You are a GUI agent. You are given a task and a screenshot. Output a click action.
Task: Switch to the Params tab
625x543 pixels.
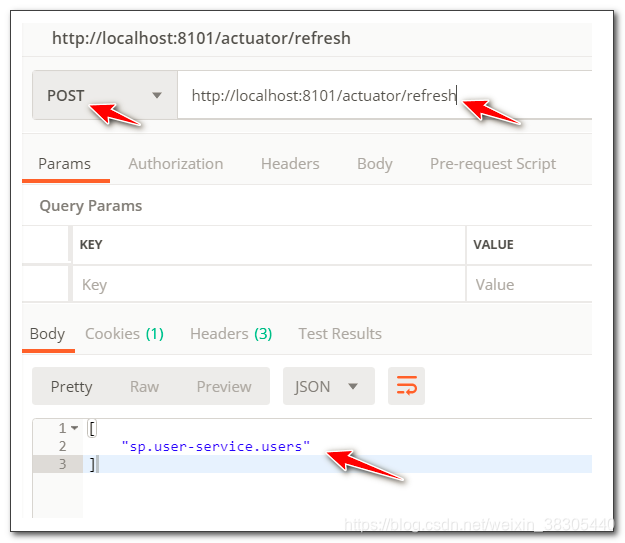(65, 164)
